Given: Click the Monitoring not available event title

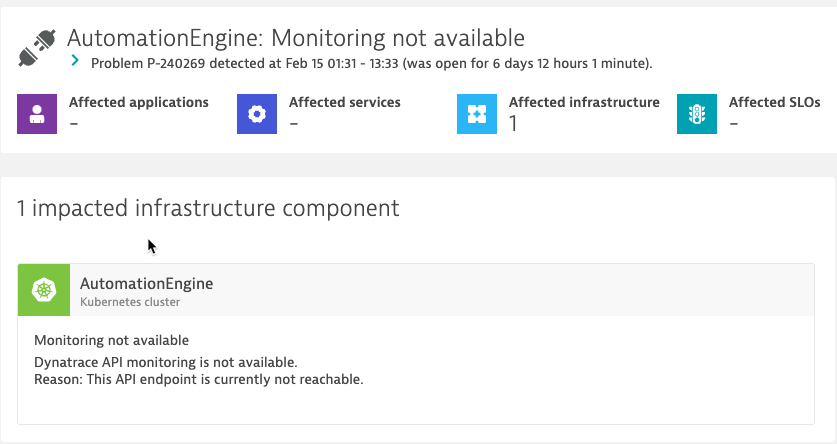Looking at the screenshot, I should pyautogui.click(x=112, y=340).
